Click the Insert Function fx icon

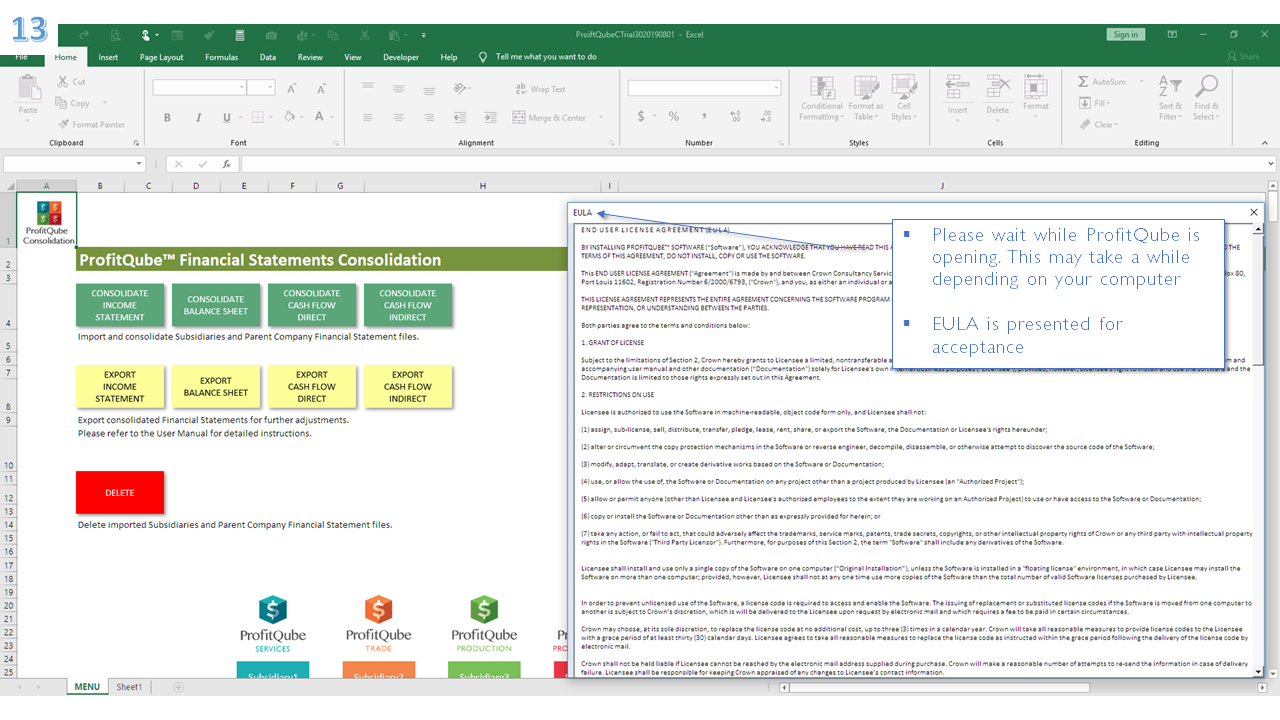click(x=227, y=164)
